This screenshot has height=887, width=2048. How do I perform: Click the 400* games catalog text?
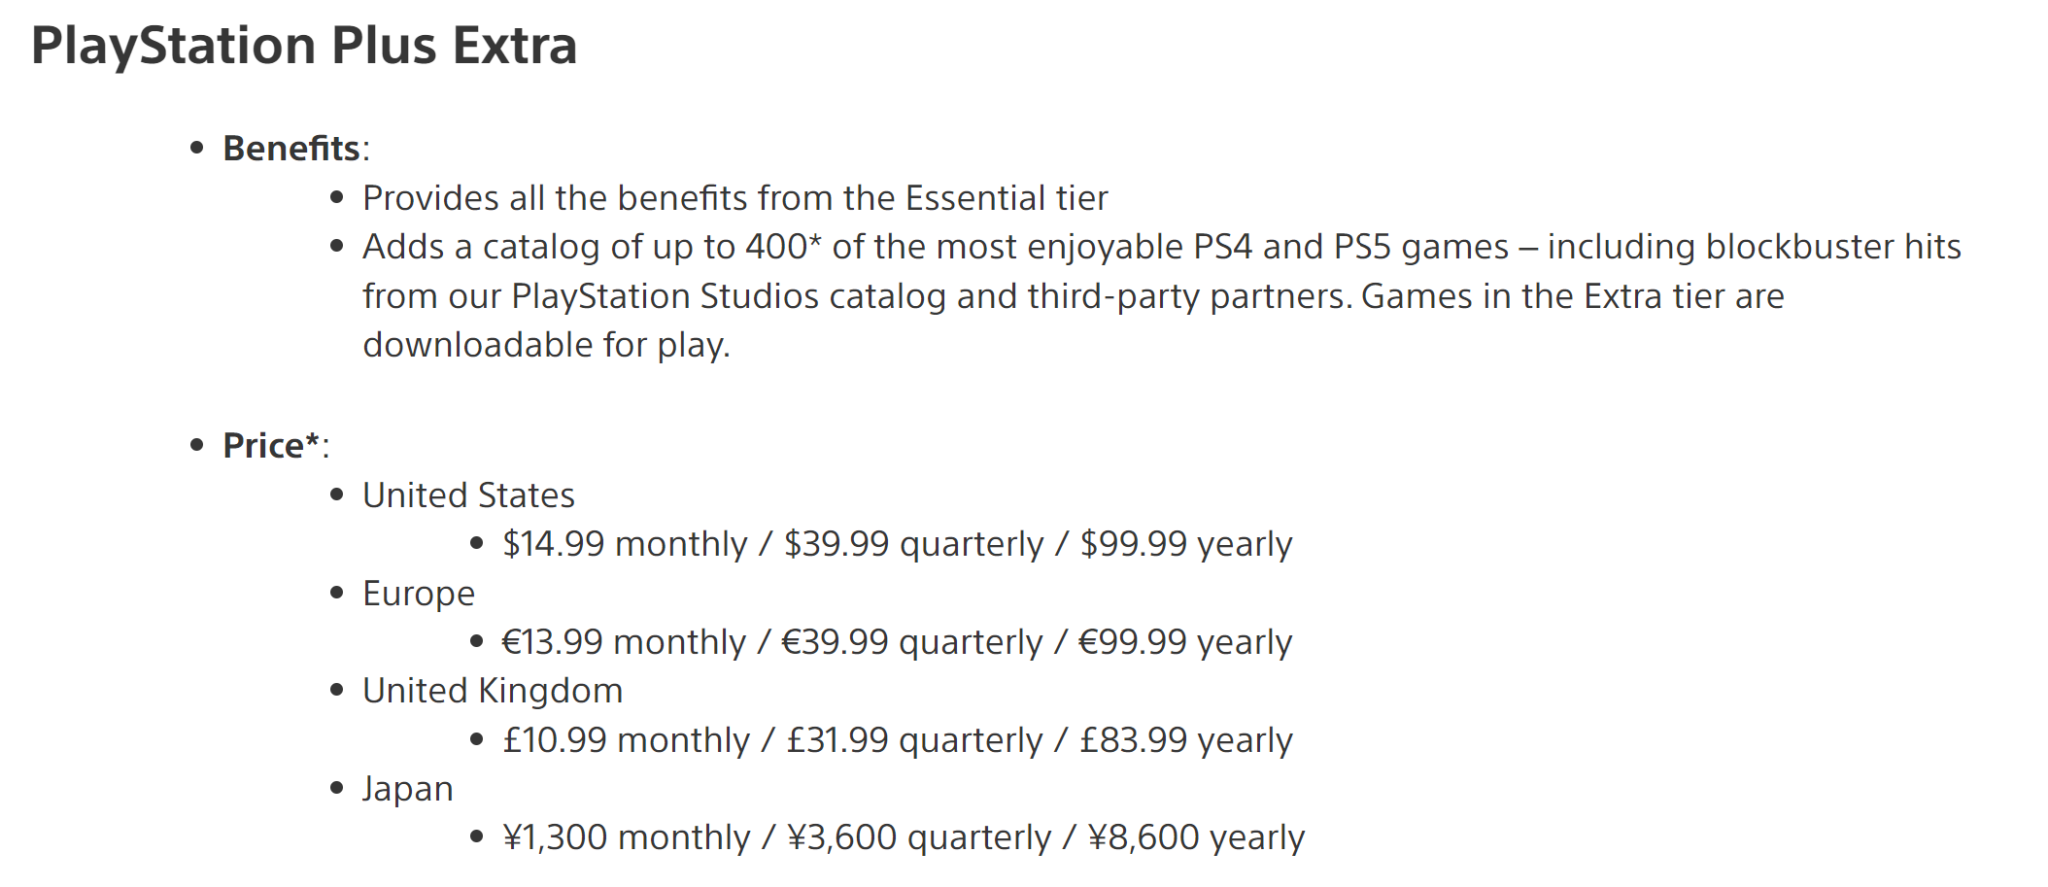coord(1162,296)
